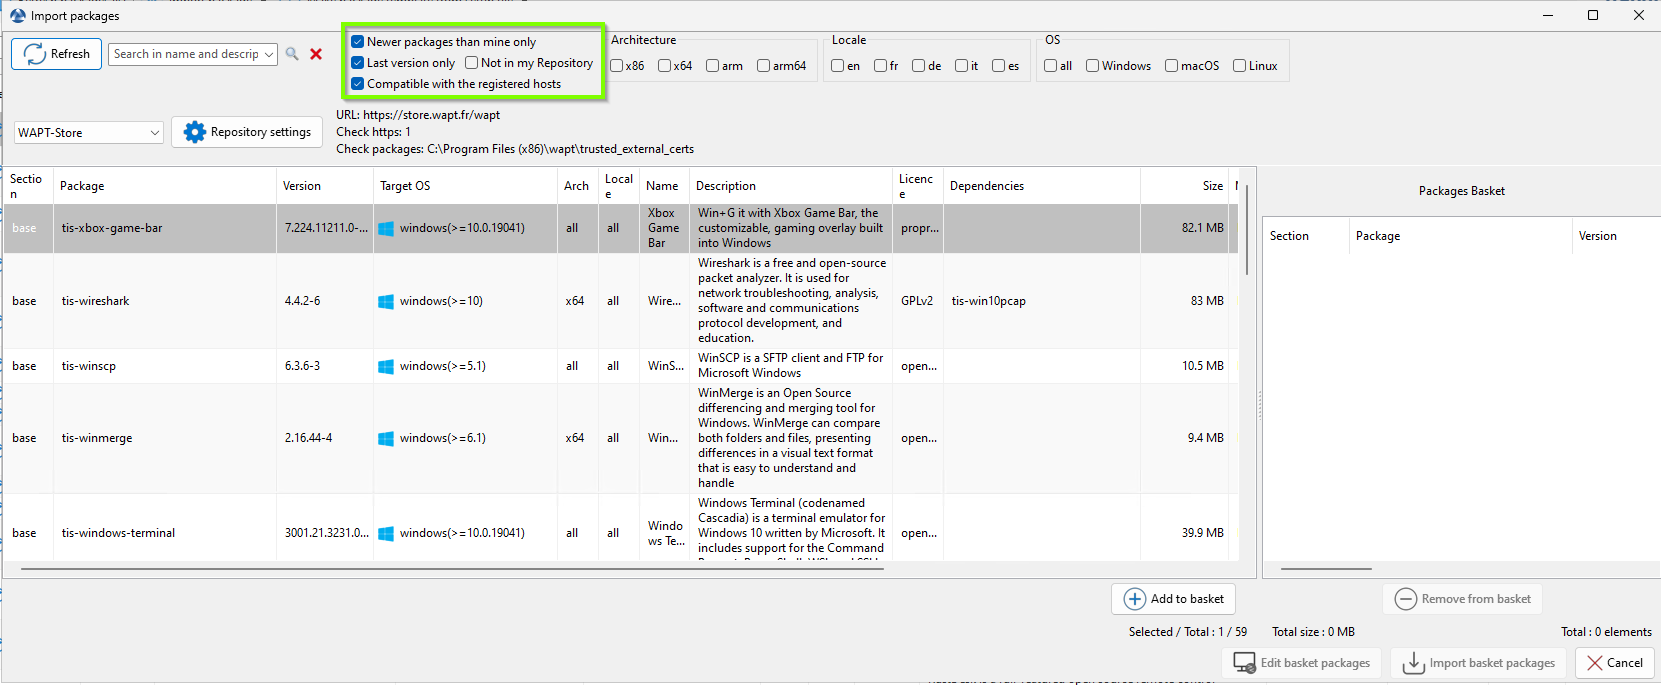The height and width of the screenshot is (685, 1661).
Task: Sort by the Description column header
Action: pyautogui.click(x=791, y=186)
